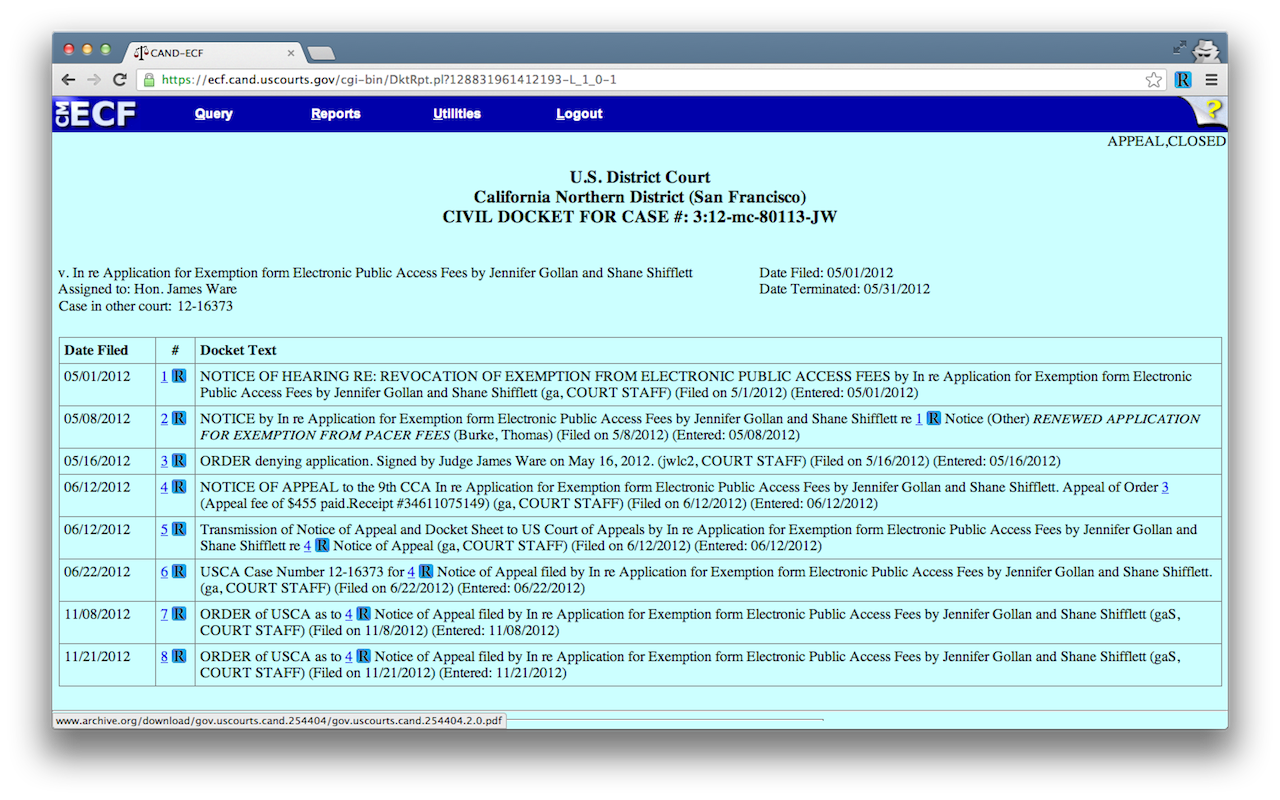Bookmark this page with the star icon
Image resolution: width=1280 pixels, height=800 pixels.
pyautogui.click(x=1154, y=80)
